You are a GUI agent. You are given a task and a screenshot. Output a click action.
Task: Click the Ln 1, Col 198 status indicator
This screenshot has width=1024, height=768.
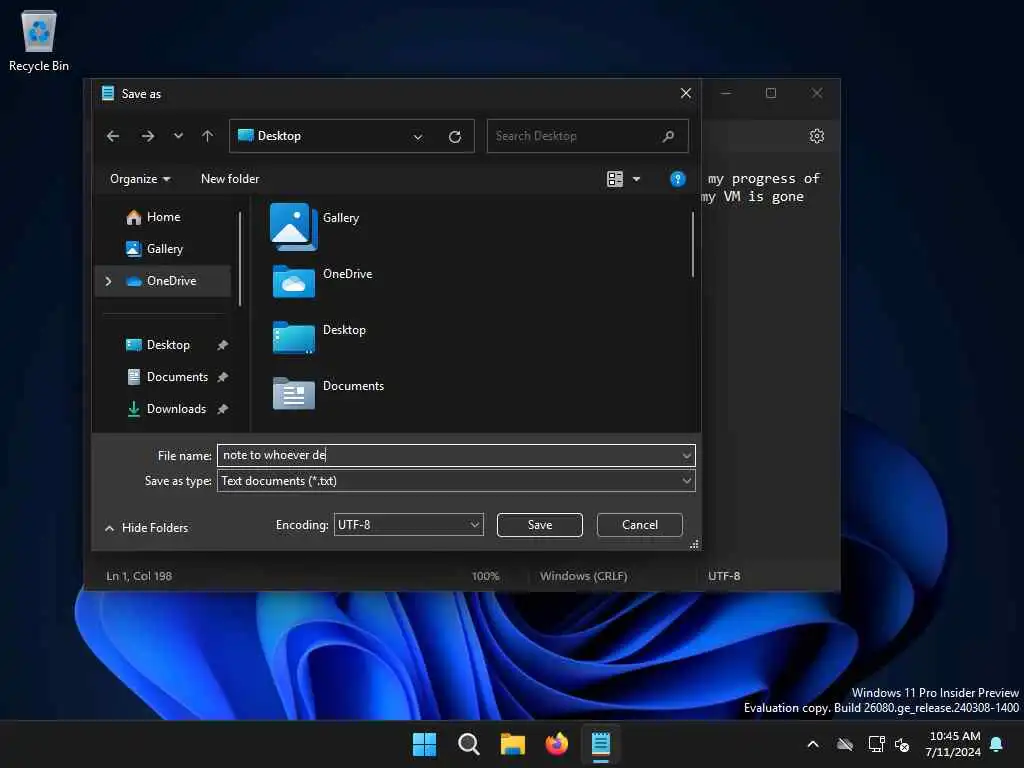139,576
